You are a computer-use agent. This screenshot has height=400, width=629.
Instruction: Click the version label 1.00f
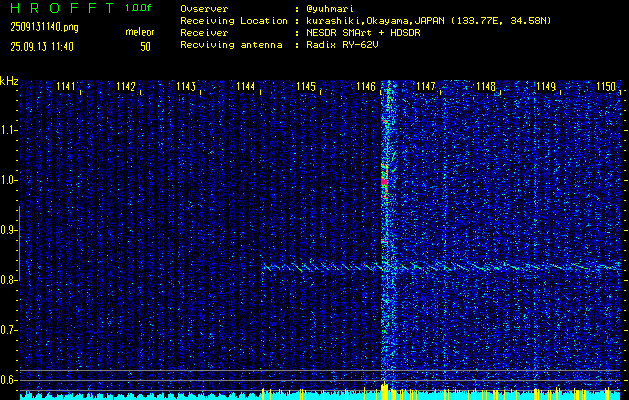(138, 8)
